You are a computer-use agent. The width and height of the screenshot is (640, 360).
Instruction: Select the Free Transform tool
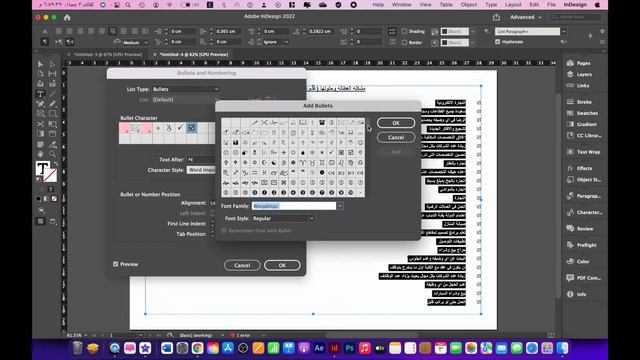[x=53, y=124]
